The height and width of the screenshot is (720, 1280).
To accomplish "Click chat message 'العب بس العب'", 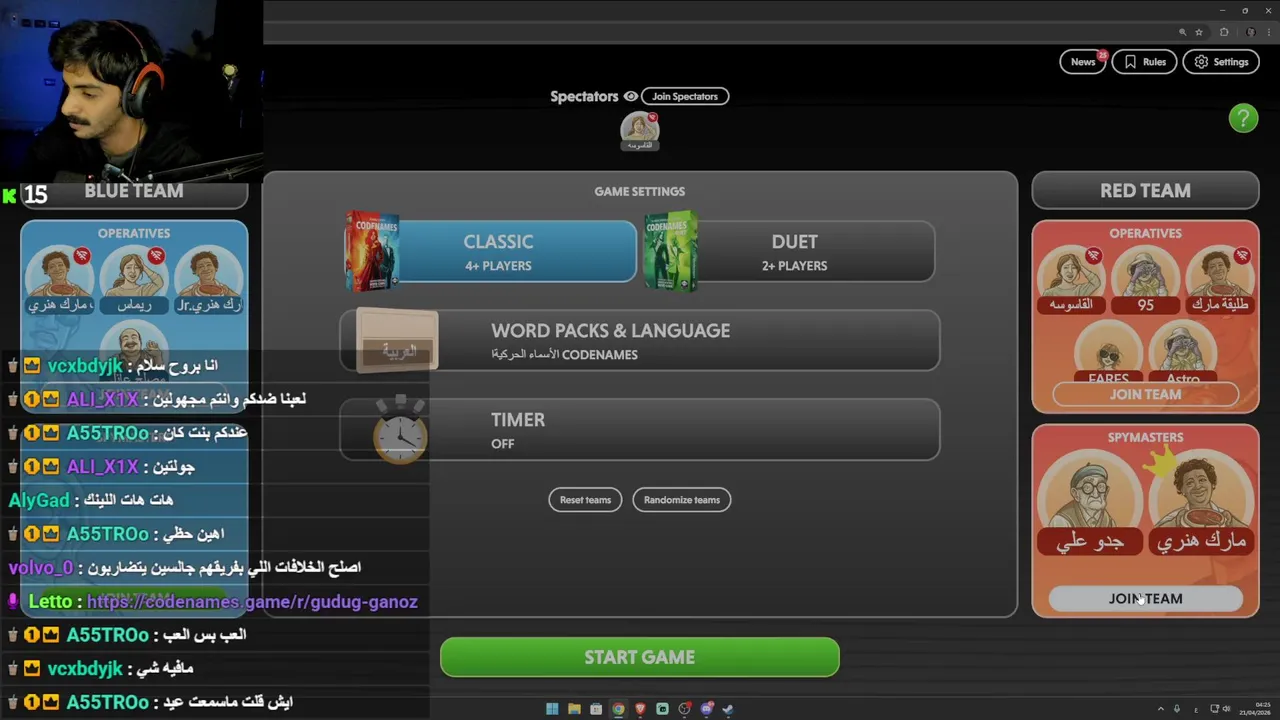I will pos(204,635).
